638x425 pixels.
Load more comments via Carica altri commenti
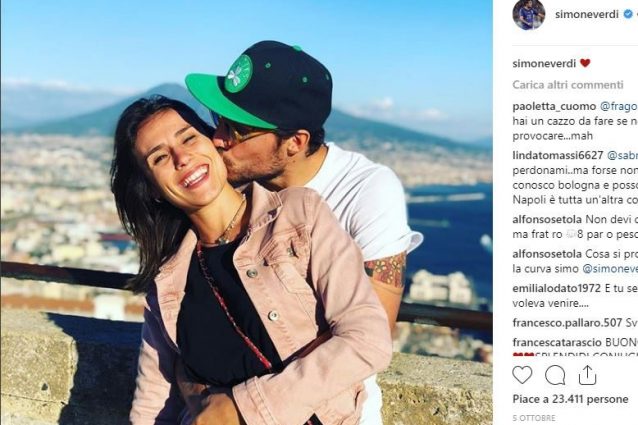(x=568, y=85)
